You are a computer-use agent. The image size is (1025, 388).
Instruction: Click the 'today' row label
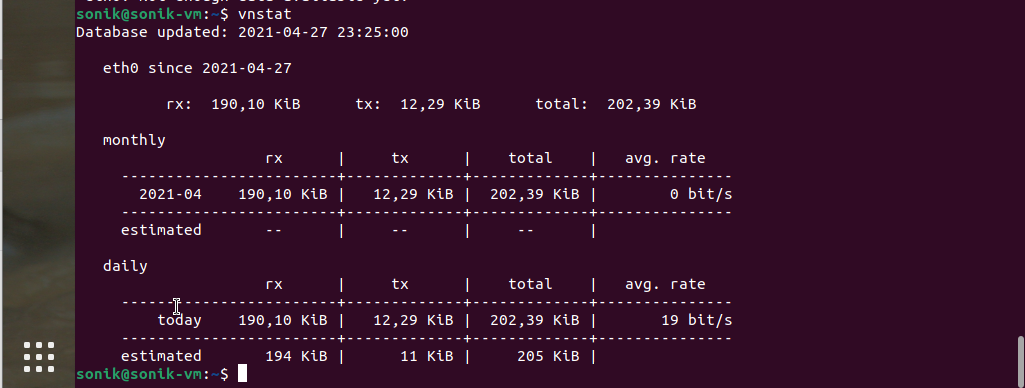(x=179, y=320)
